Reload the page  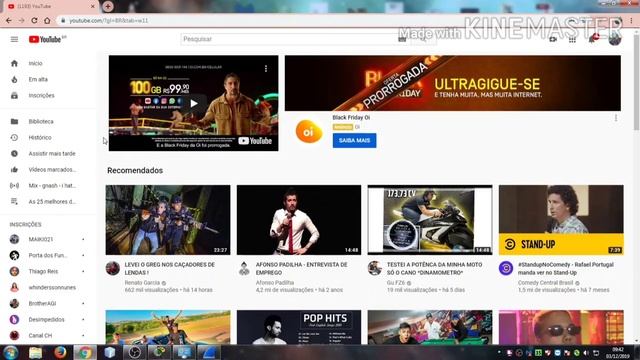tap(34, 20)
